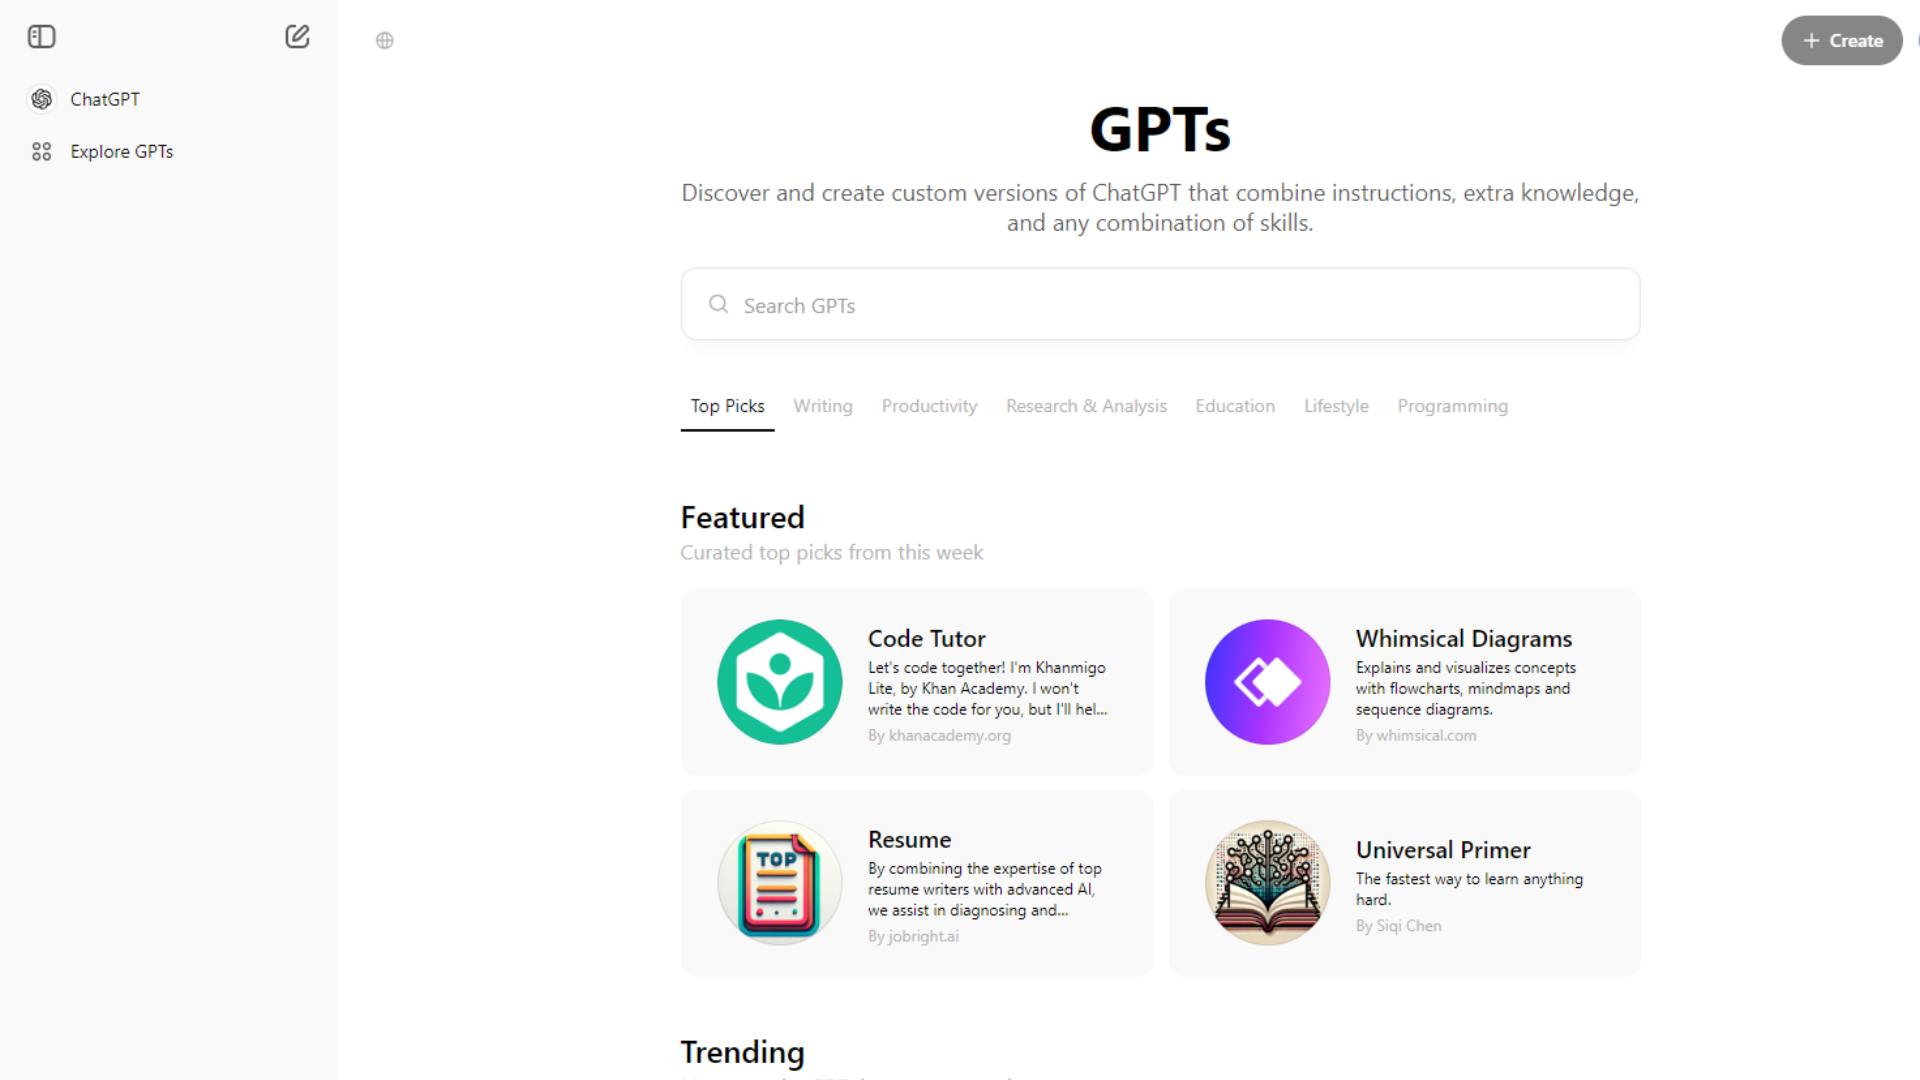Click the Explore GPTs sidebar icon
The height and width of the screenshot is (1080, 1920).
(x=40, y=150)
